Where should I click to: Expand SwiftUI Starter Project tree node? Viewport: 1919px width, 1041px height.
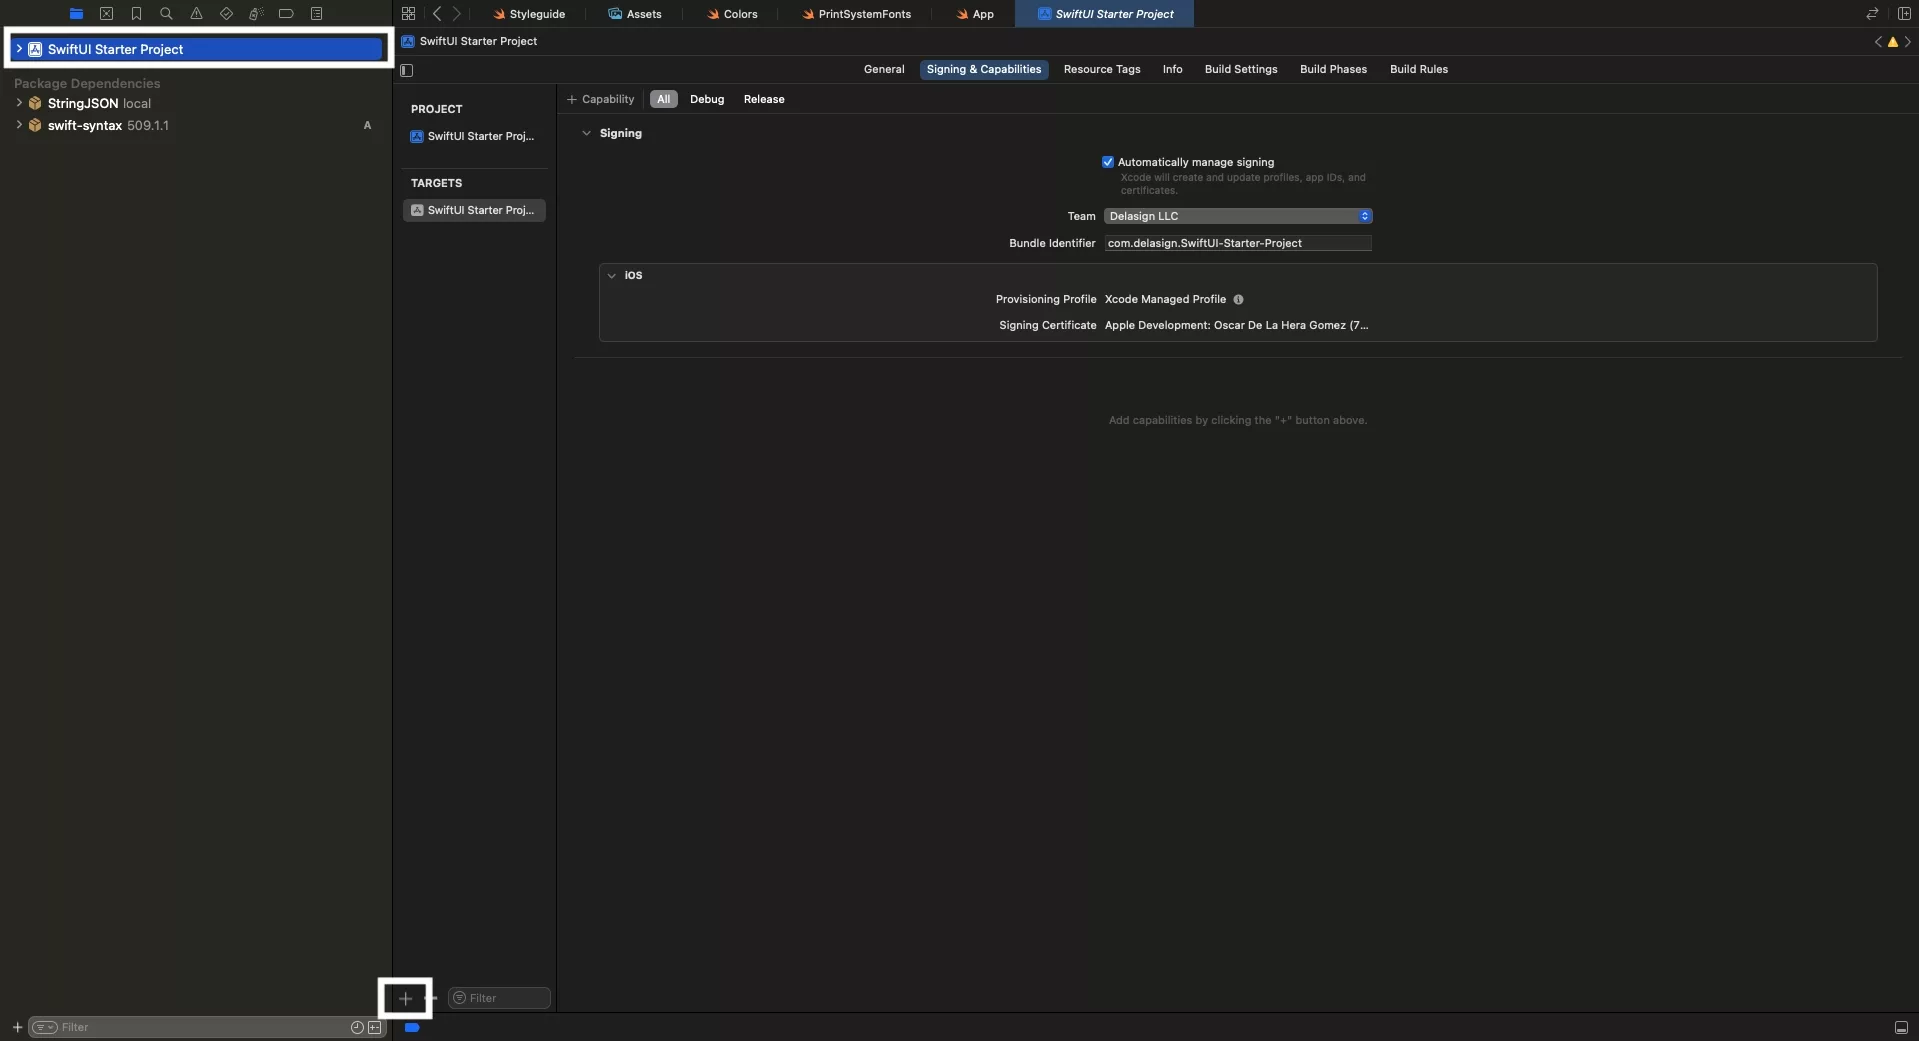click(x=19, y=49)
